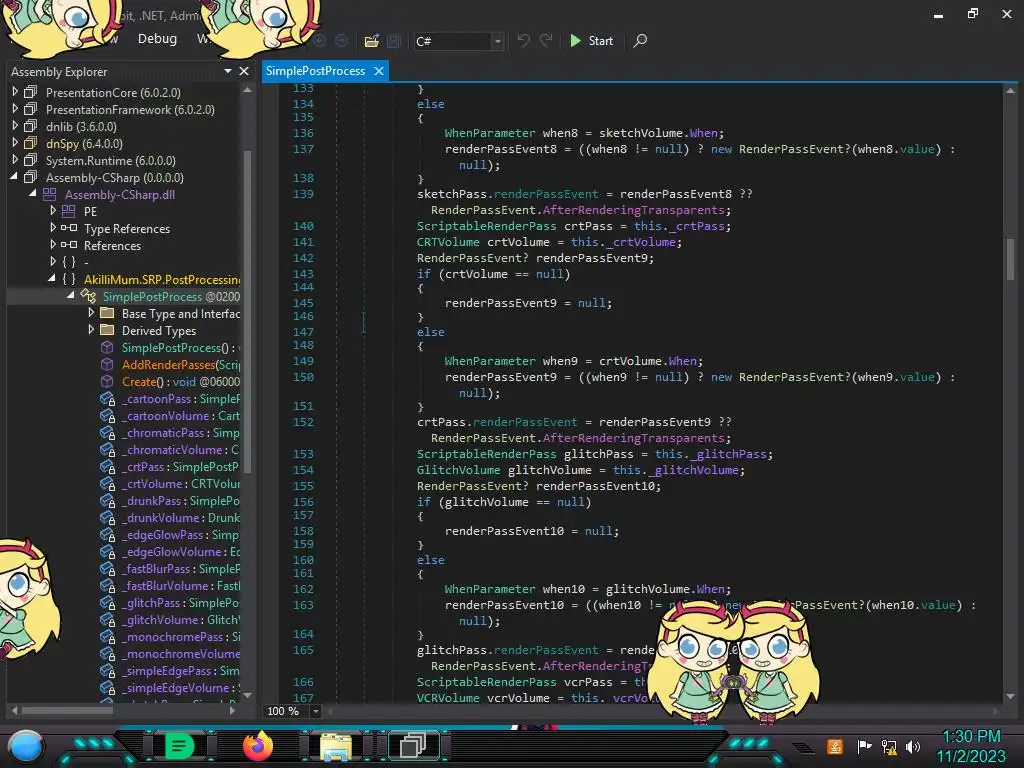Collapse the SimplePostProcess class node
The width and height of the screenshot is (1024, 768).
coord(71,296)
